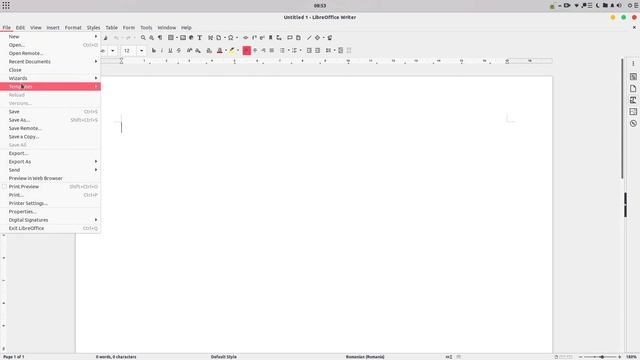Screen dimensions: 640x360
Task: Justify the paragraph text
Action: (272, 50)
